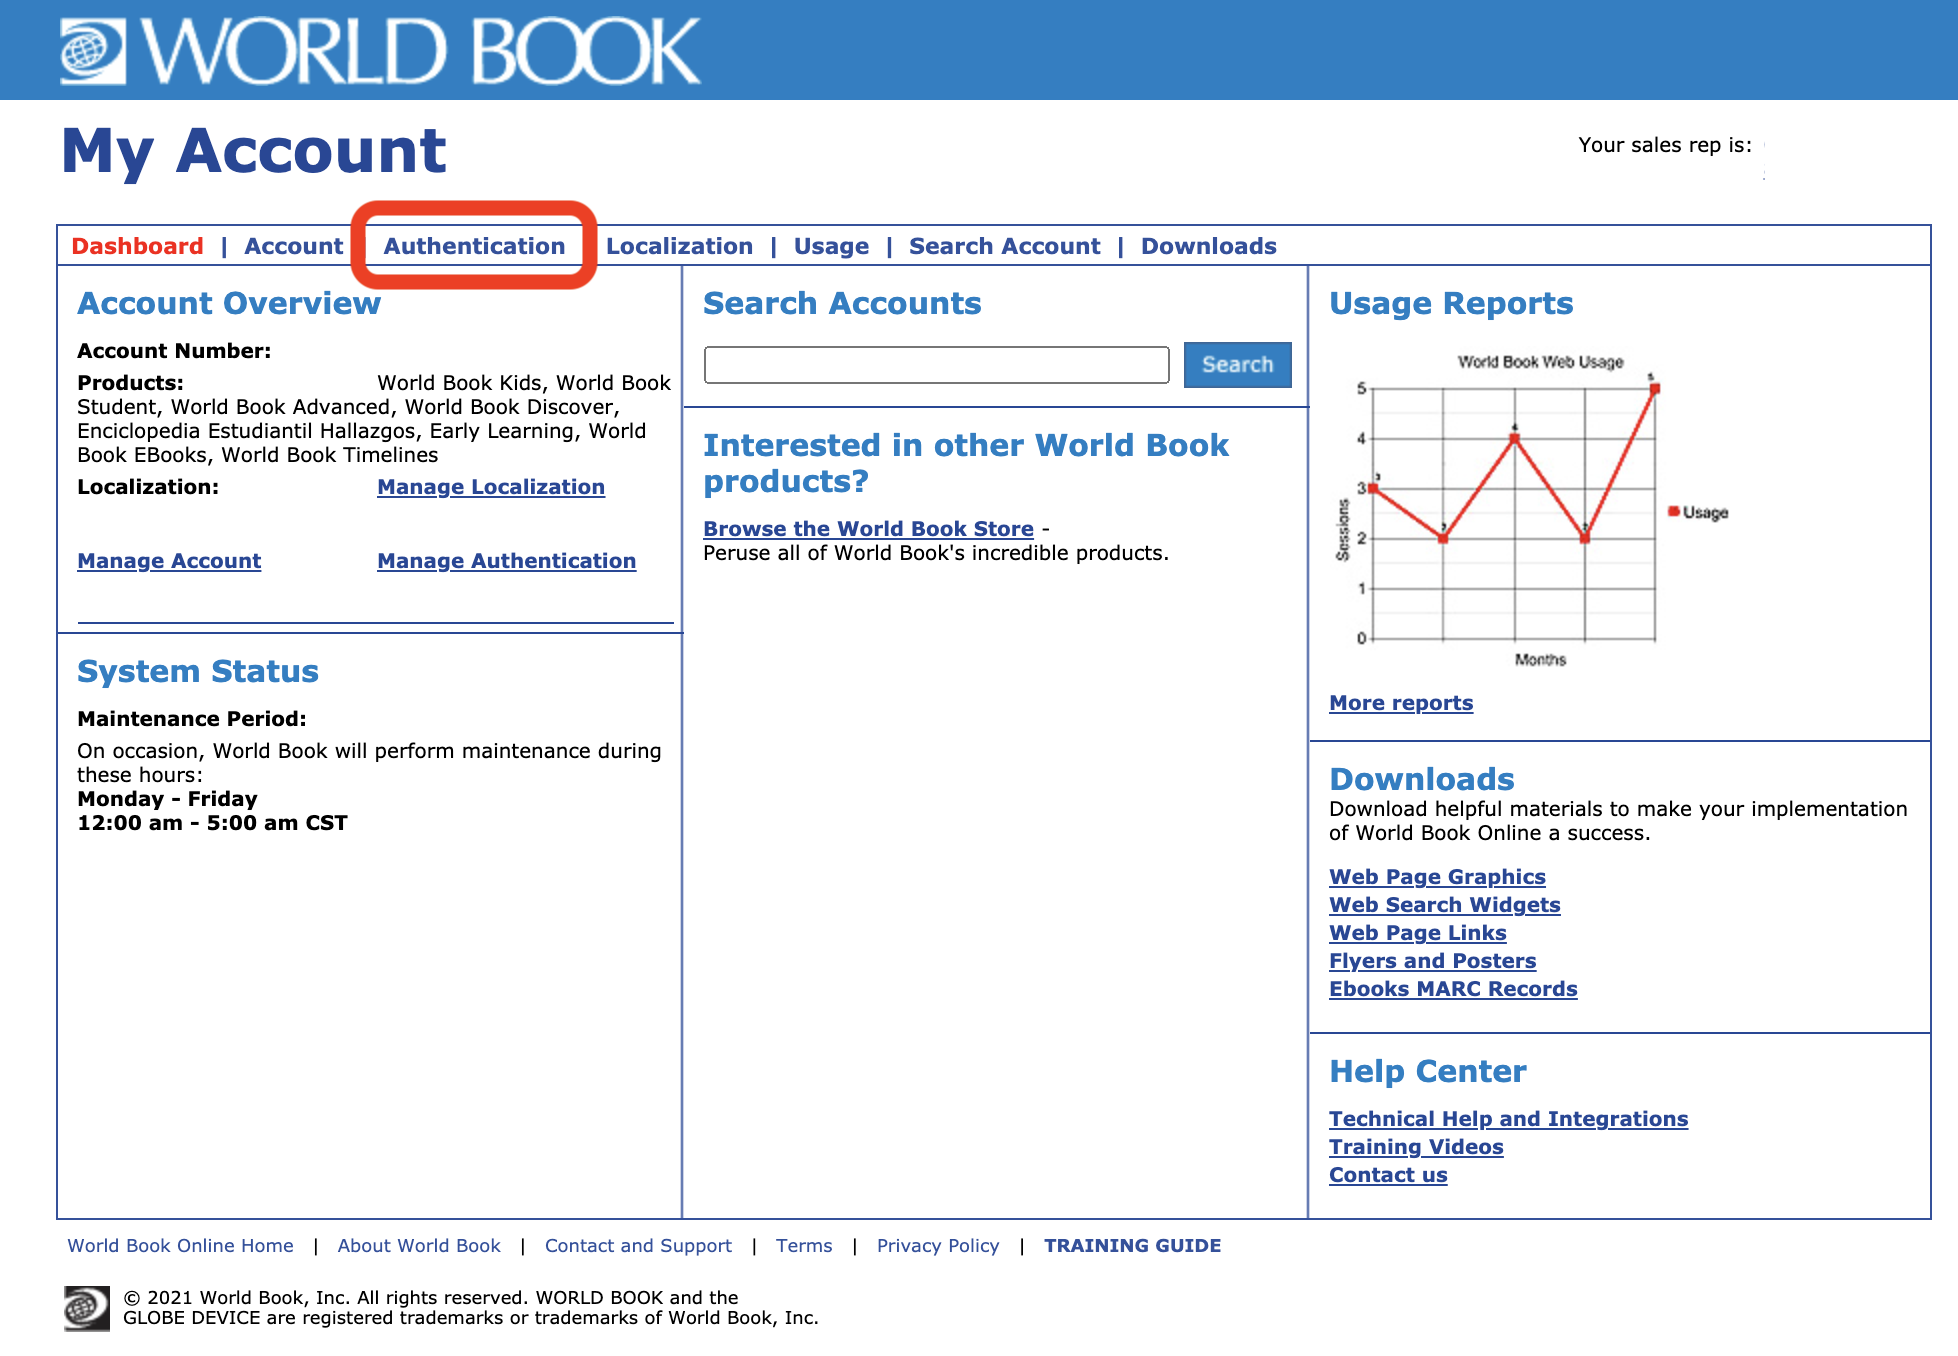
Task: Open the Manage Localization link
Action: pyautogui.click(x=491, y=487)
